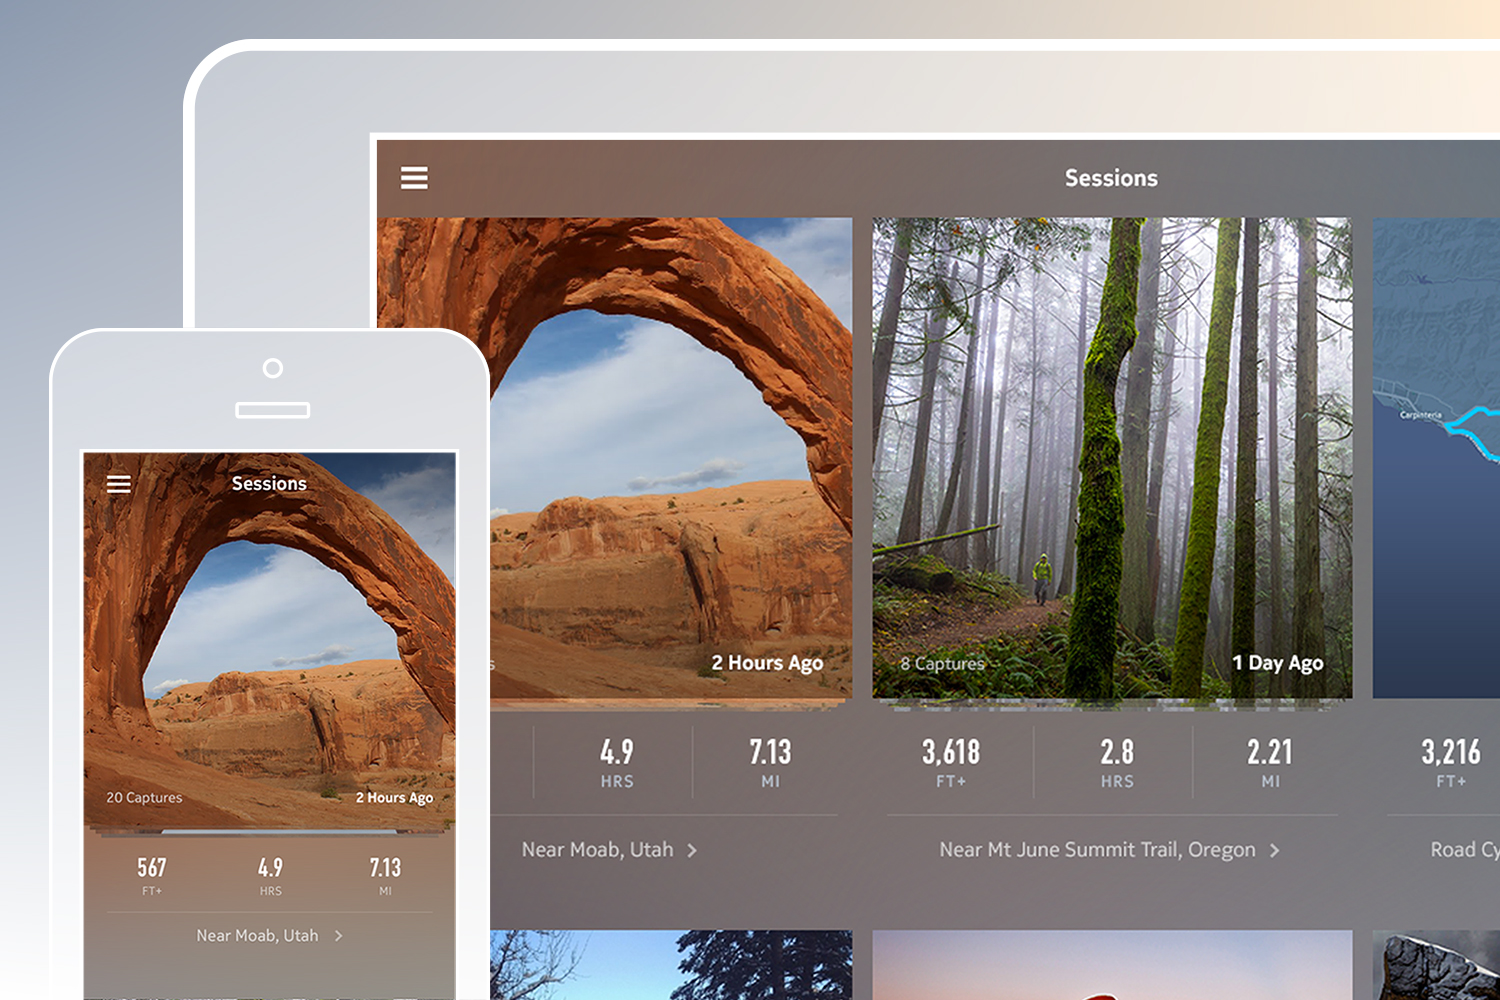This screenshot has width=1500, height=1000.
Task: Open the sunset thumbnail in the bottom row
Action: click(1112, 965)
